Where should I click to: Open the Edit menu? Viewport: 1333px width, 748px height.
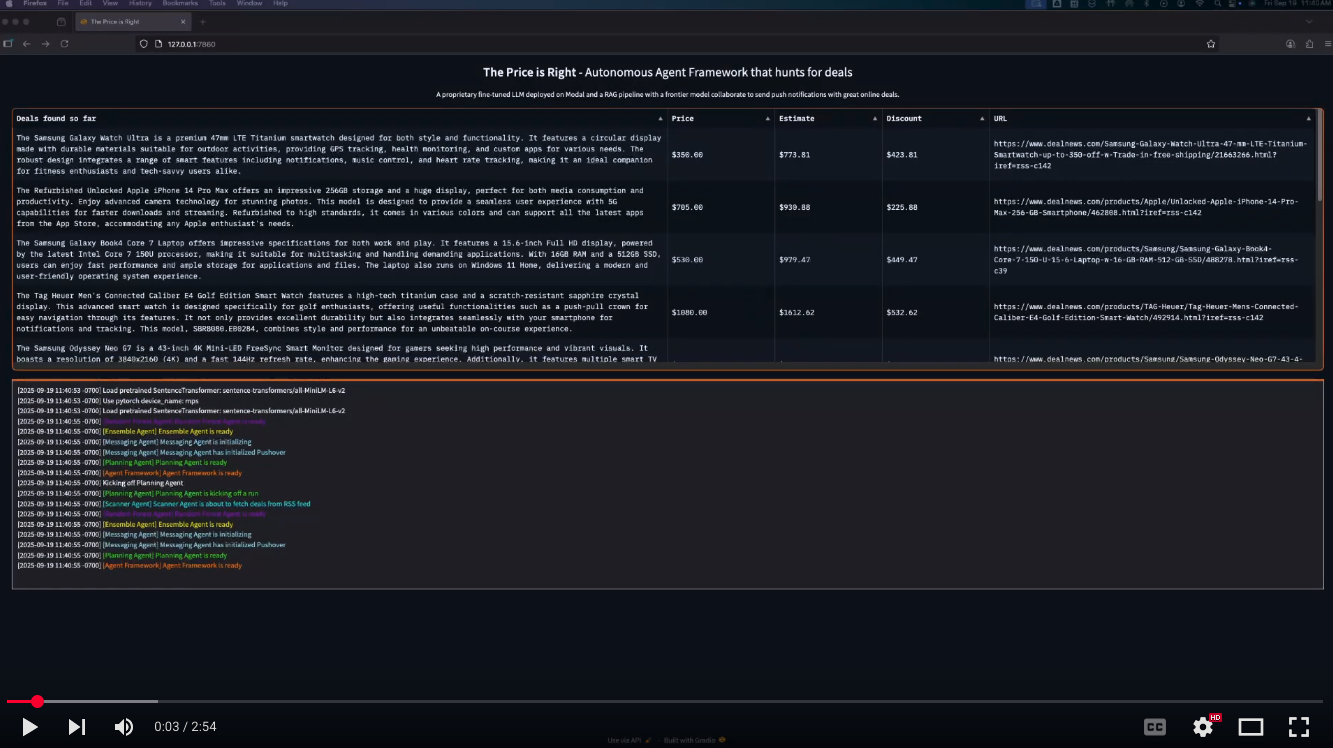85,3
